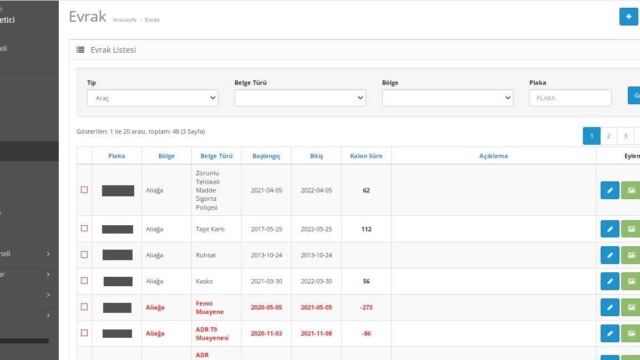
Task: Sort by Kalan Süre column header
Action: (x=366, y=156)
